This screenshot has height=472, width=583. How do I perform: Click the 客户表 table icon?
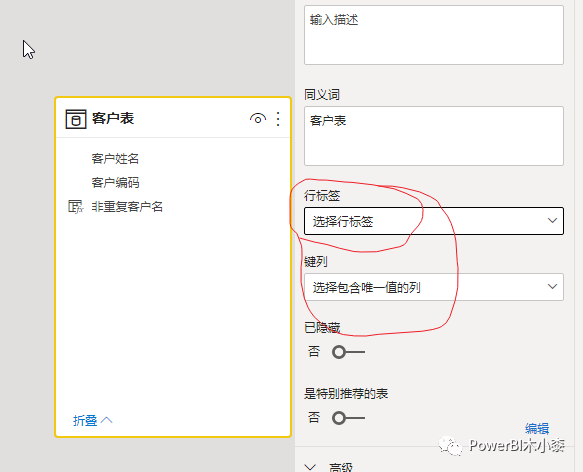(x=76, y=119)
